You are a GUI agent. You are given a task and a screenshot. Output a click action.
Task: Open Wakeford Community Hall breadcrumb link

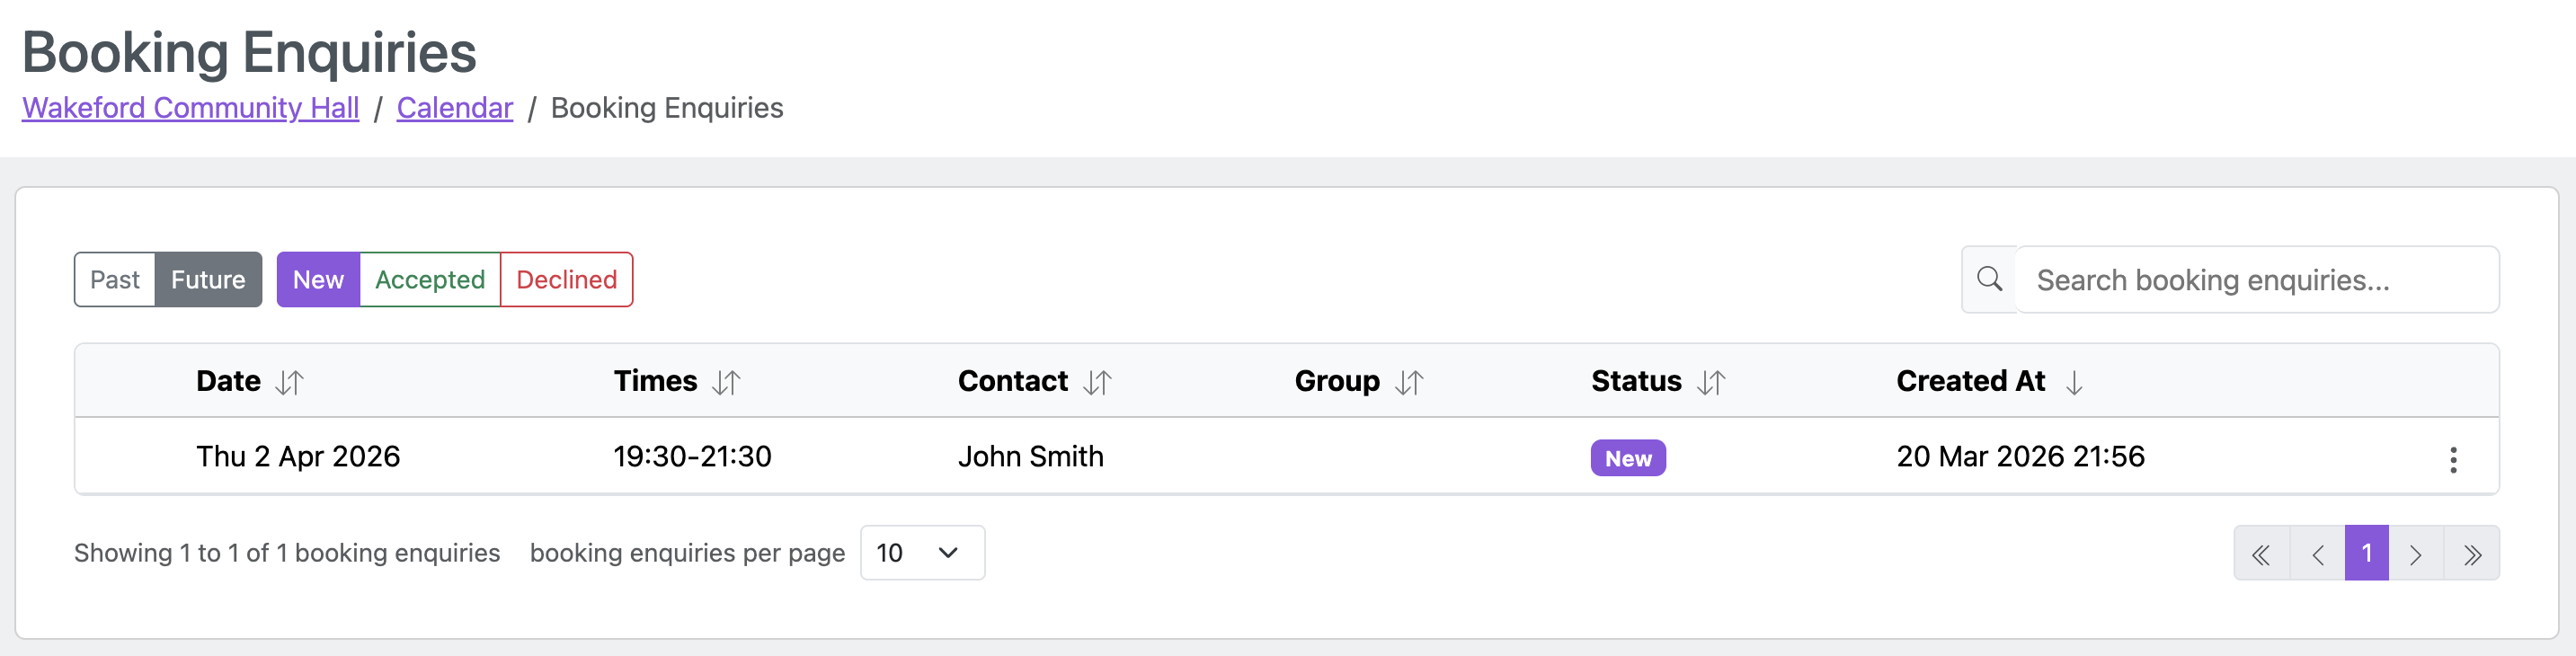[x=190, y=108]
